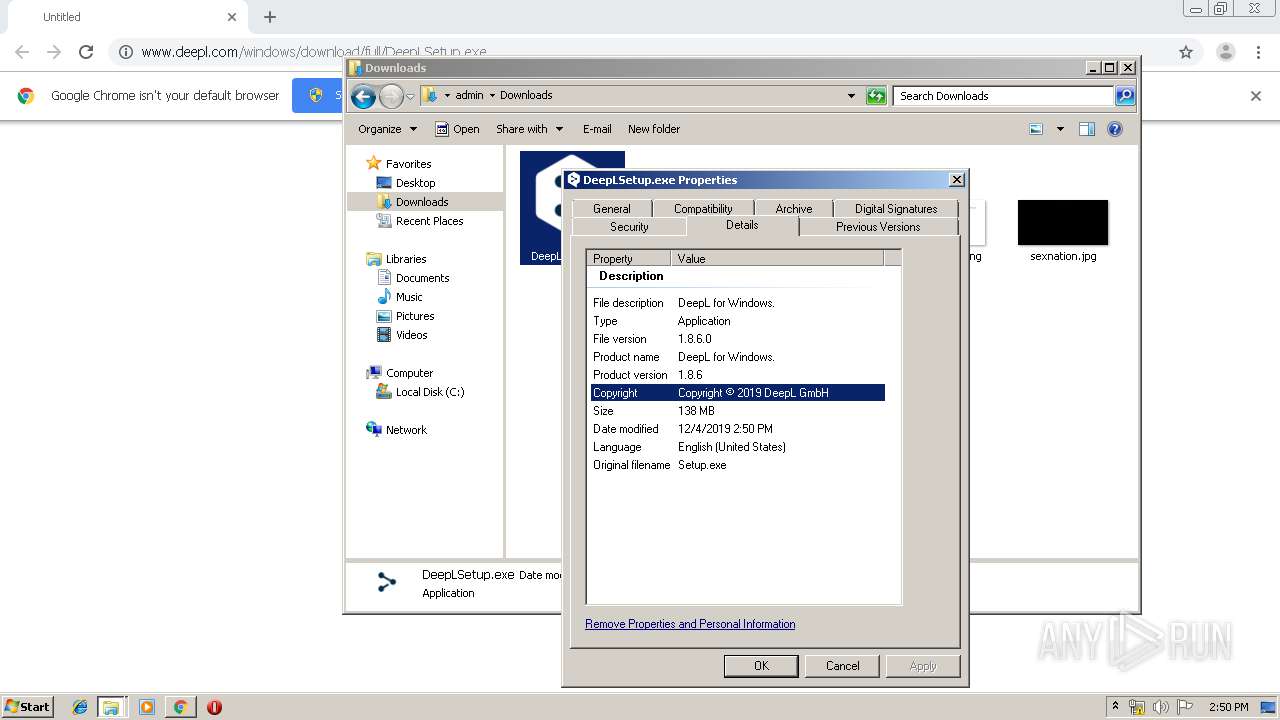Click the Value column header
The image size is (1280, 720).
pyautogui.click(x=777, y=258)
